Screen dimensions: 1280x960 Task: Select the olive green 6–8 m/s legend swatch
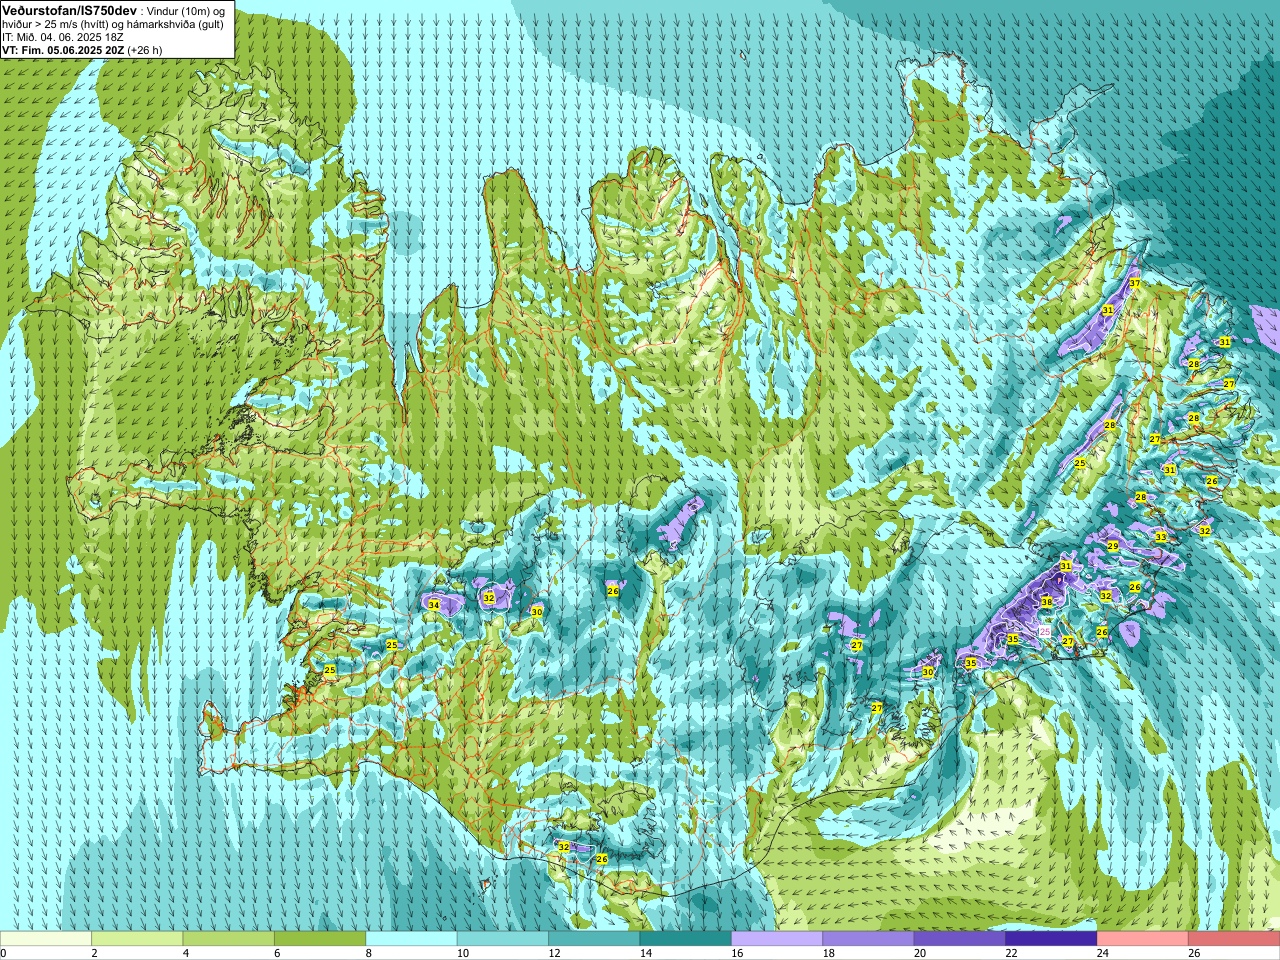(320, 938)
